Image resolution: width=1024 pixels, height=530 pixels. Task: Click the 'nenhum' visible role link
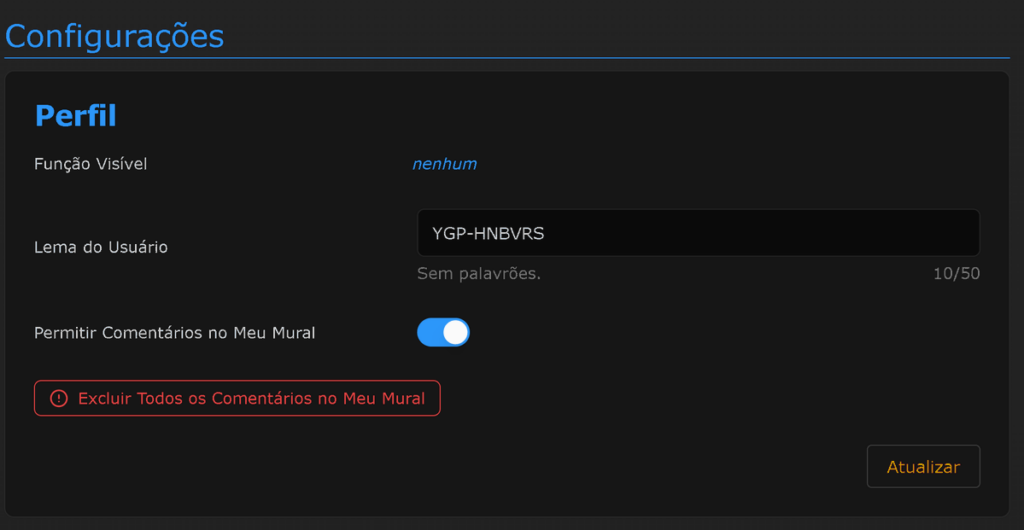click(444, 164)
